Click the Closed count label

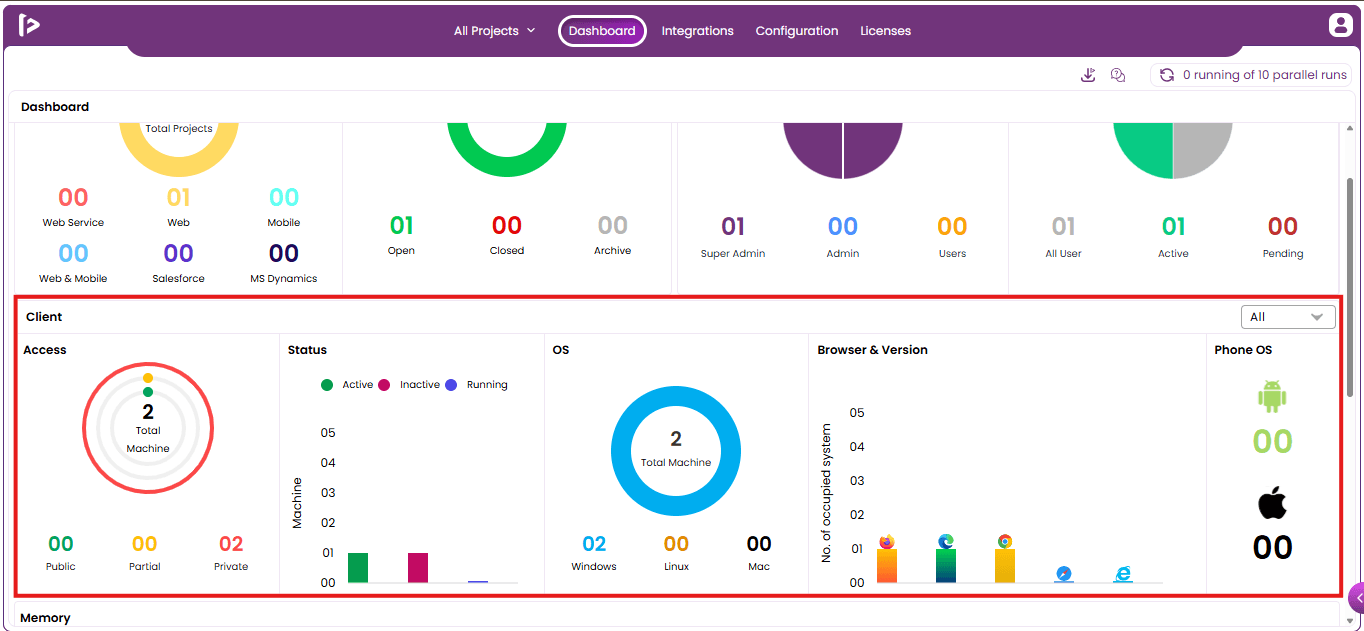(507, 251)
